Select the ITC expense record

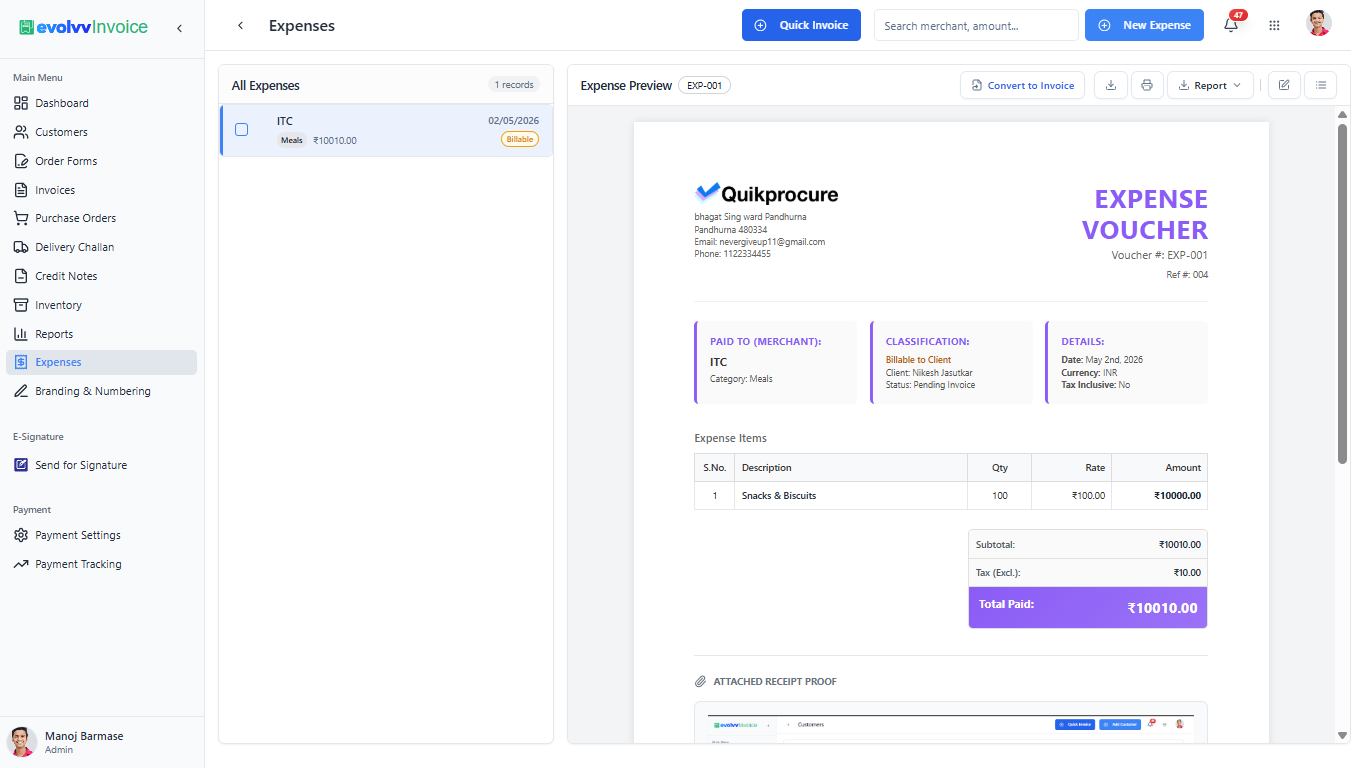point(386,130)
